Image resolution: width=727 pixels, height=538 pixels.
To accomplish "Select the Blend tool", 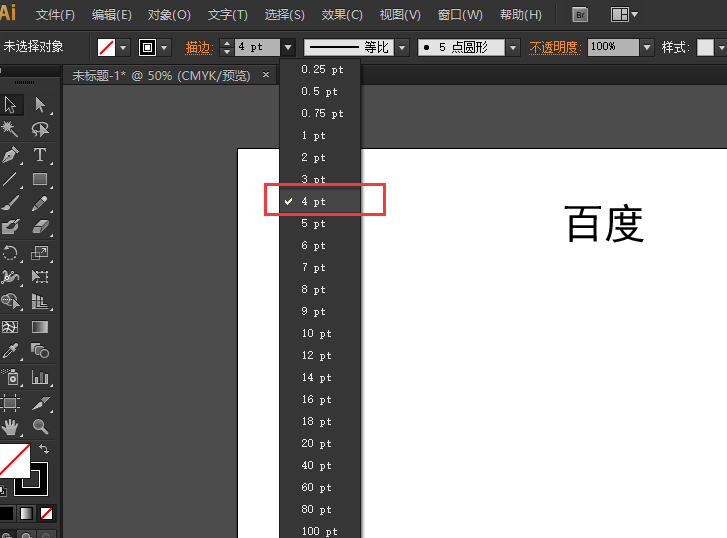I will tap(40, 351).
